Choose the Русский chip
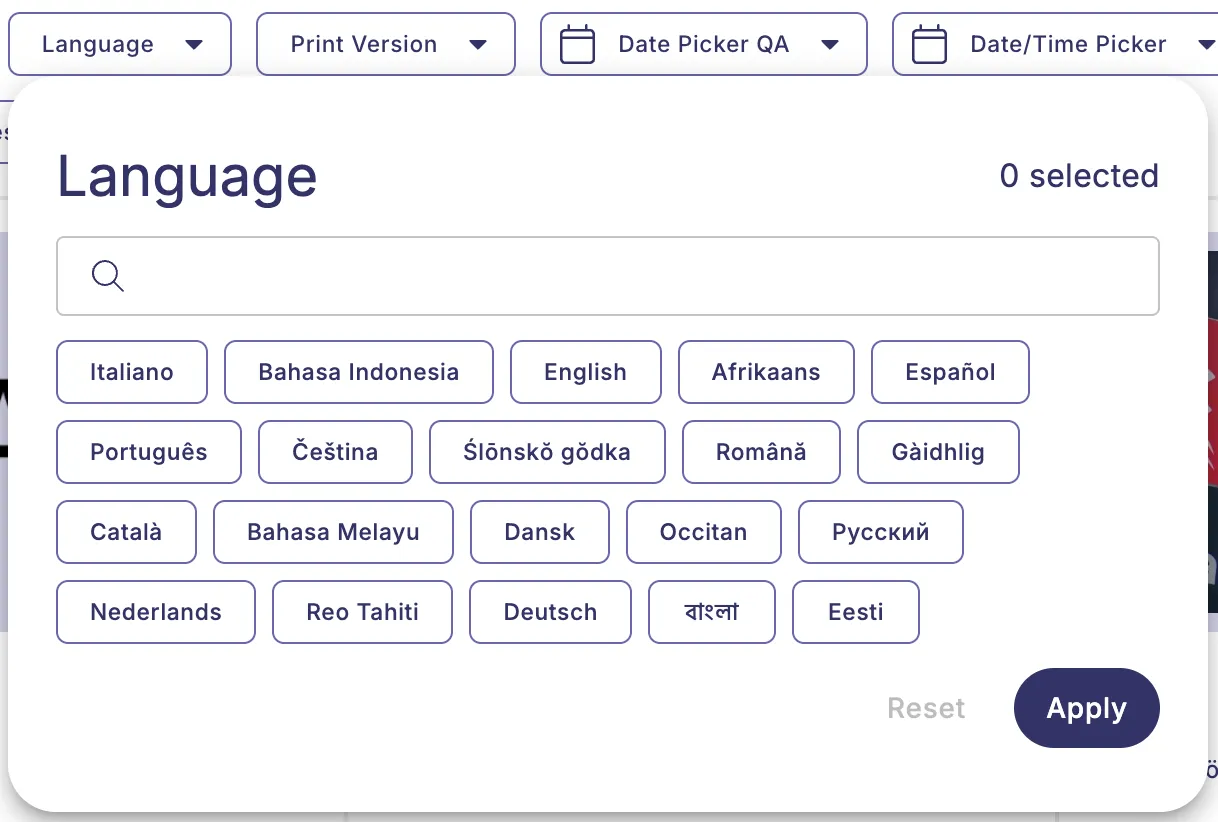The height and width of the screenshot is (822, 1218). (881, 532)
